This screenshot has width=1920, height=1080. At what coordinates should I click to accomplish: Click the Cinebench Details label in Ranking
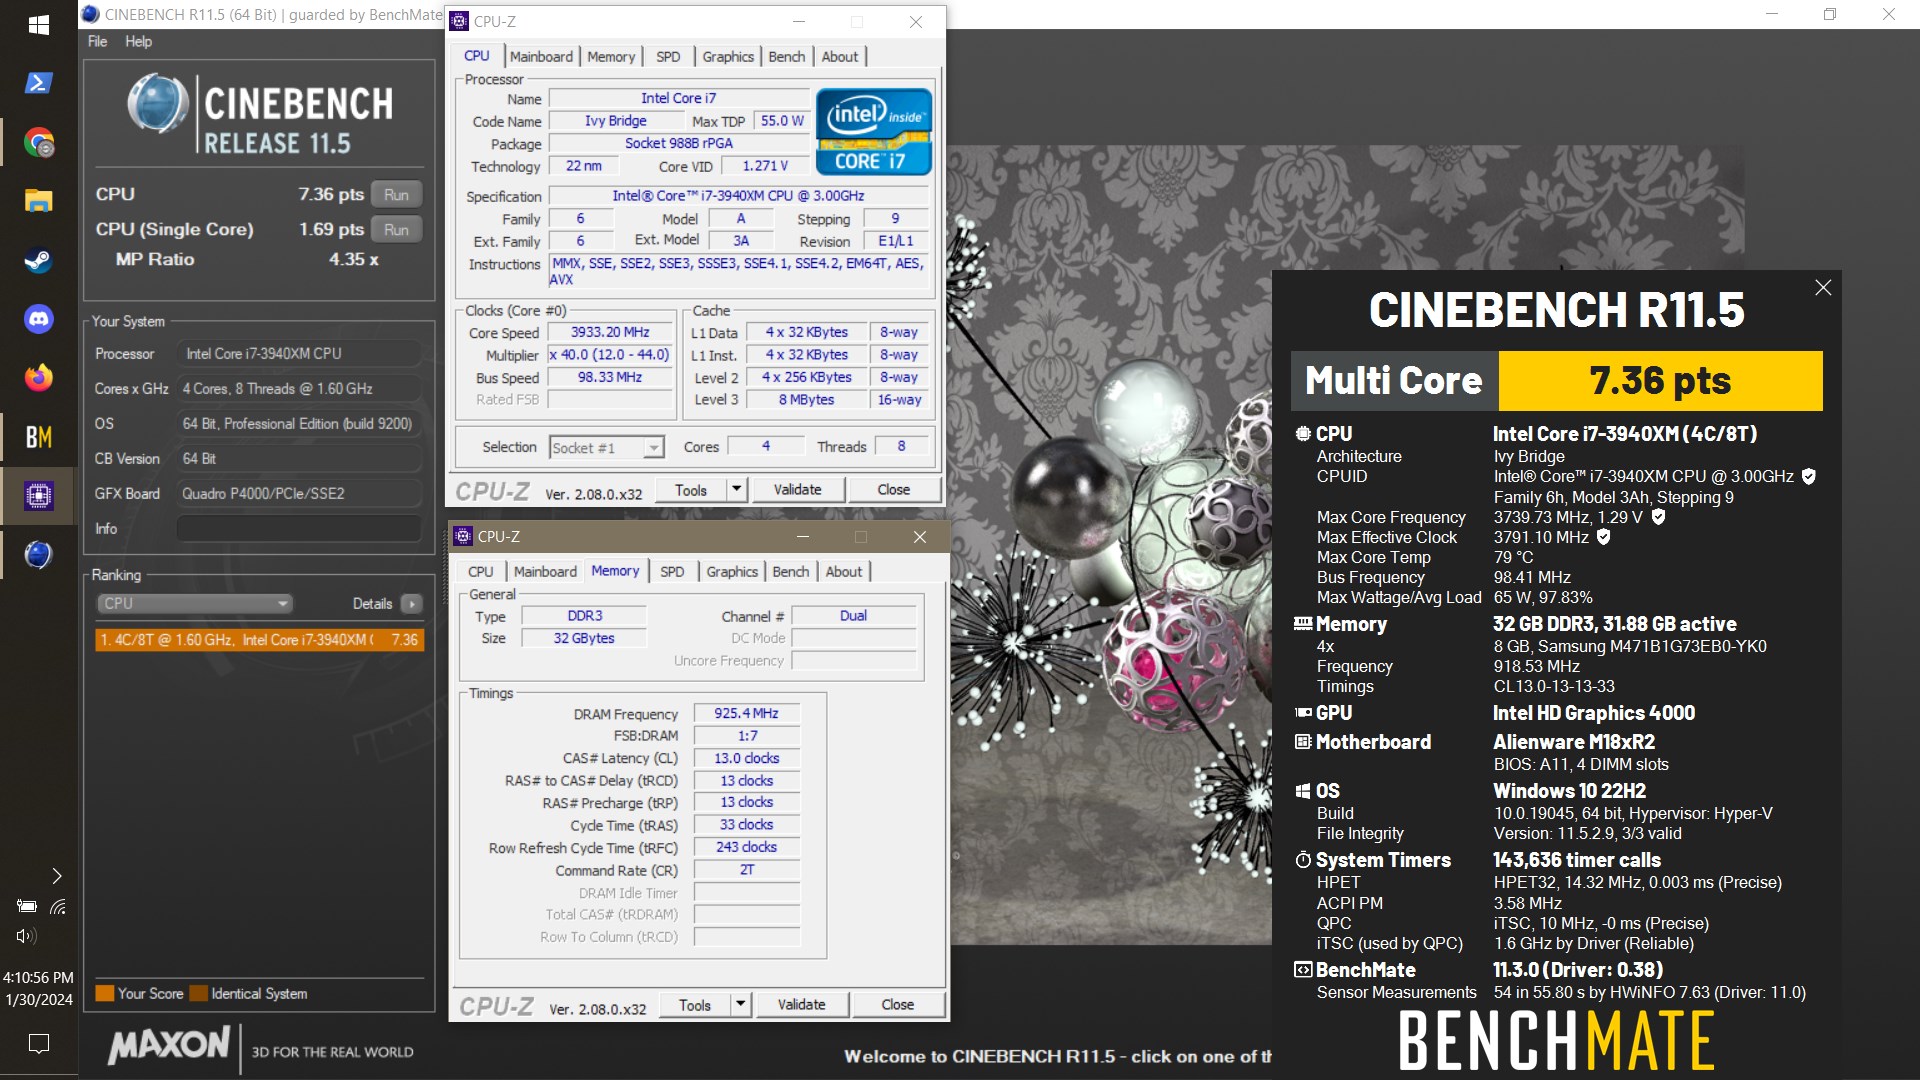point(372,603)
